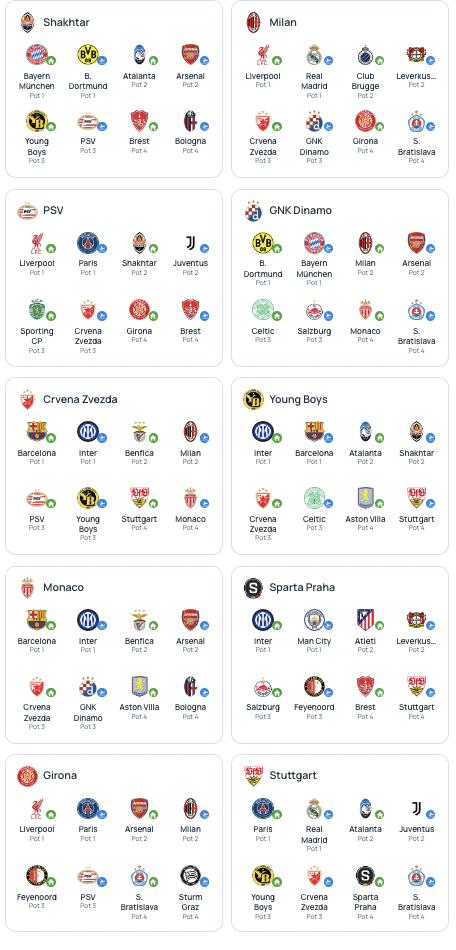The height and width of the screenshot is (950, 456).
Task: Select the Monaco card header title
Action: pyautogui.click(x=64, y=588)
